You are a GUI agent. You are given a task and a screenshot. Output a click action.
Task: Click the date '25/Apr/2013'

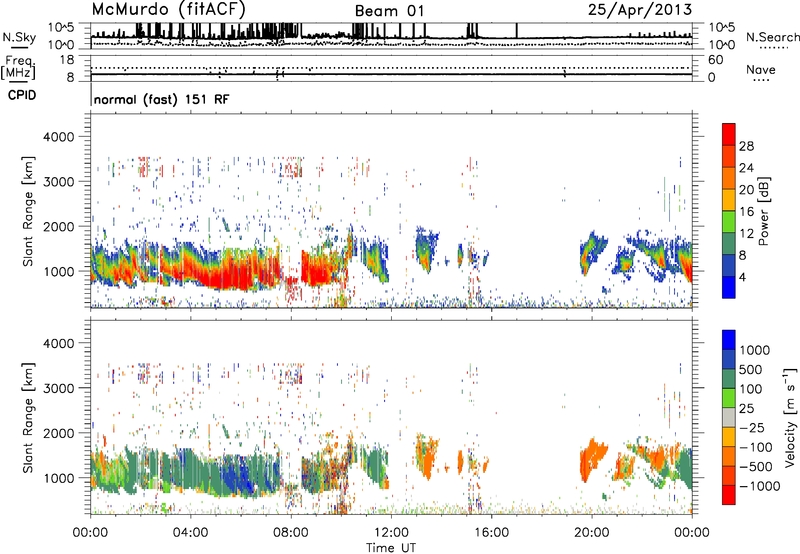click(640, 10)
